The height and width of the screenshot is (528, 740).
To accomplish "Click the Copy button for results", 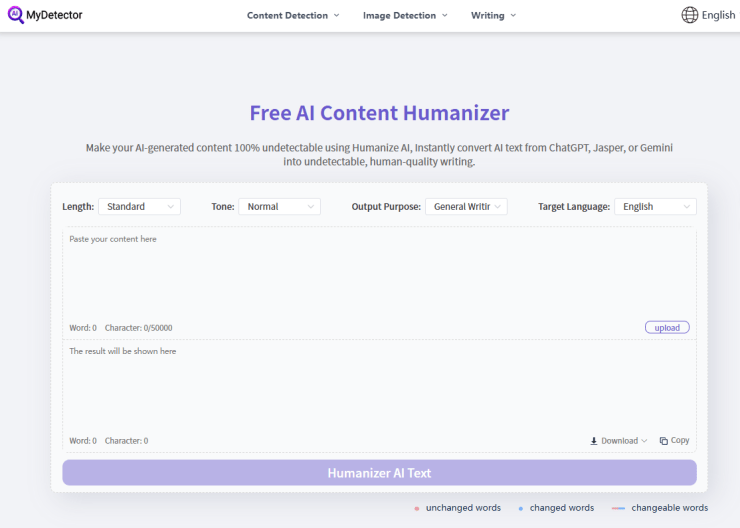I will 680,441.
